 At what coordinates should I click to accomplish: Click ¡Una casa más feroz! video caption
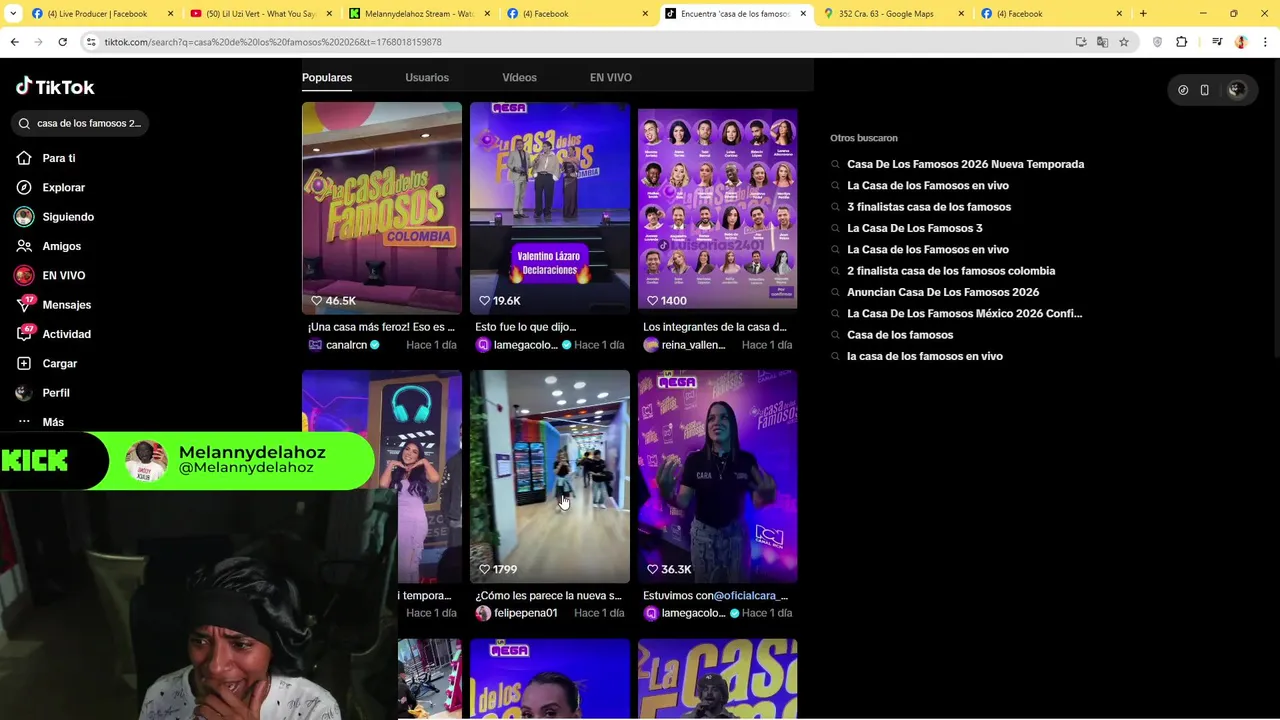tap(381, 327)
